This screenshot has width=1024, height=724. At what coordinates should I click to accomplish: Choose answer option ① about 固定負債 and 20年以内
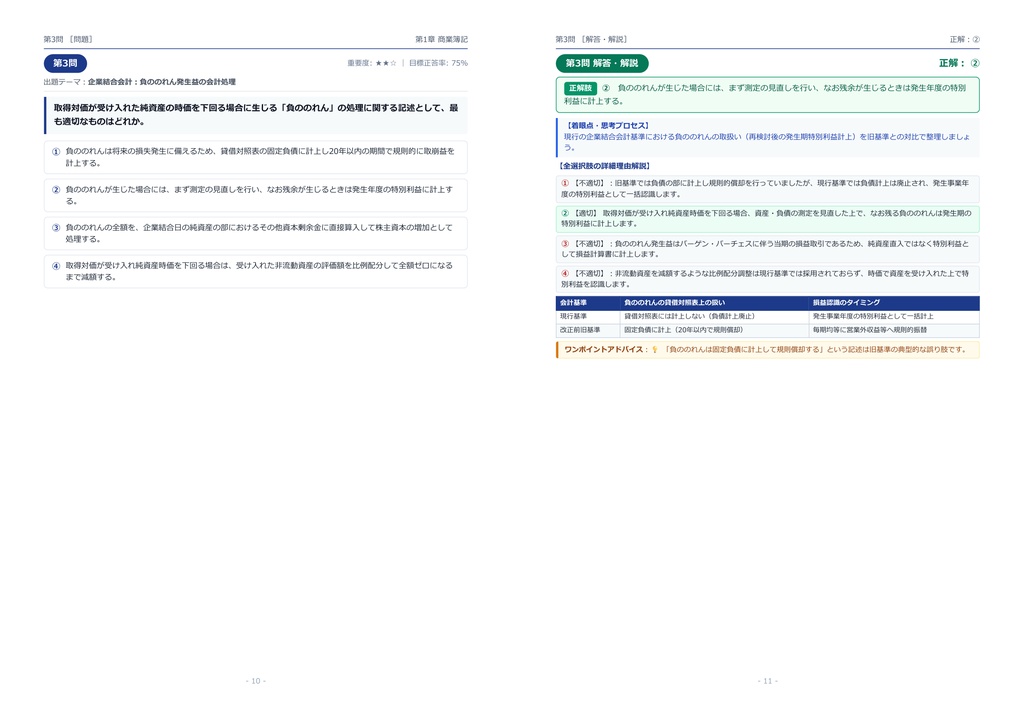pyautogui.click(x=255, y=157)
